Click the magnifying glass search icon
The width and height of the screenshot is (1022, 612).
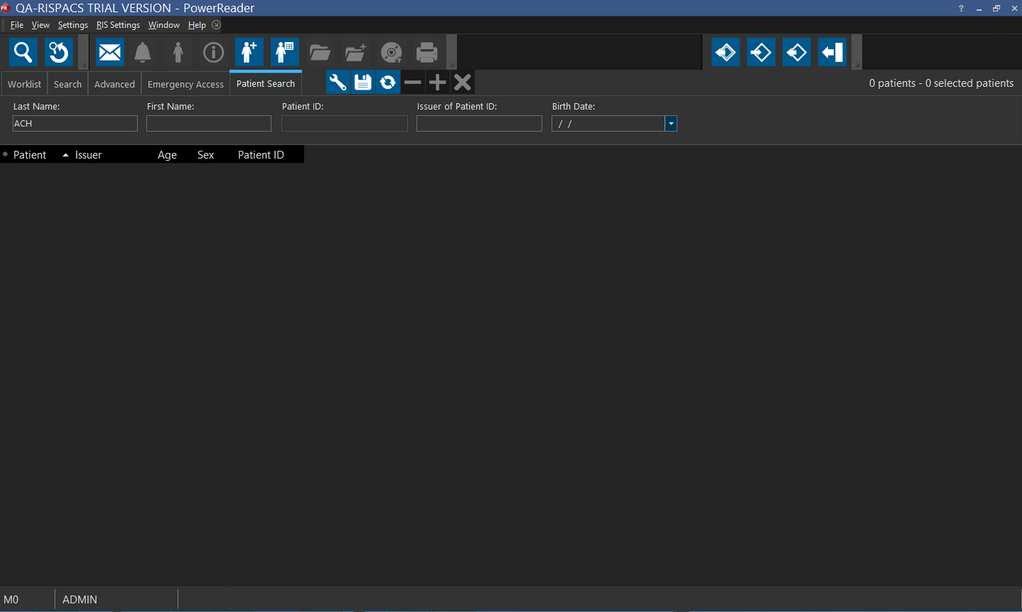tap(23, 52)
